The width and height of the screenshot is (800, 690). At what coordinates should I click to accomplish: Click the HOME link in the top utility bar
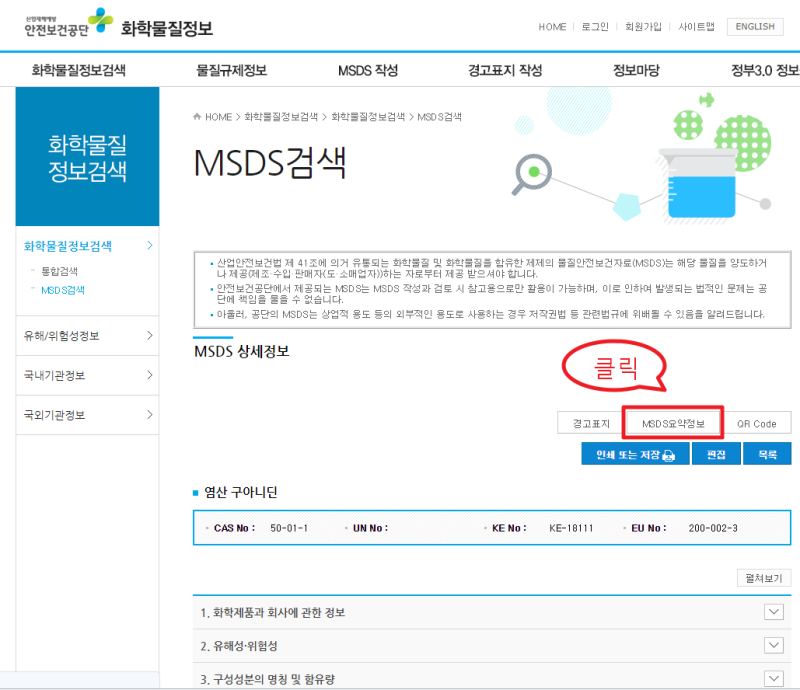552,27
